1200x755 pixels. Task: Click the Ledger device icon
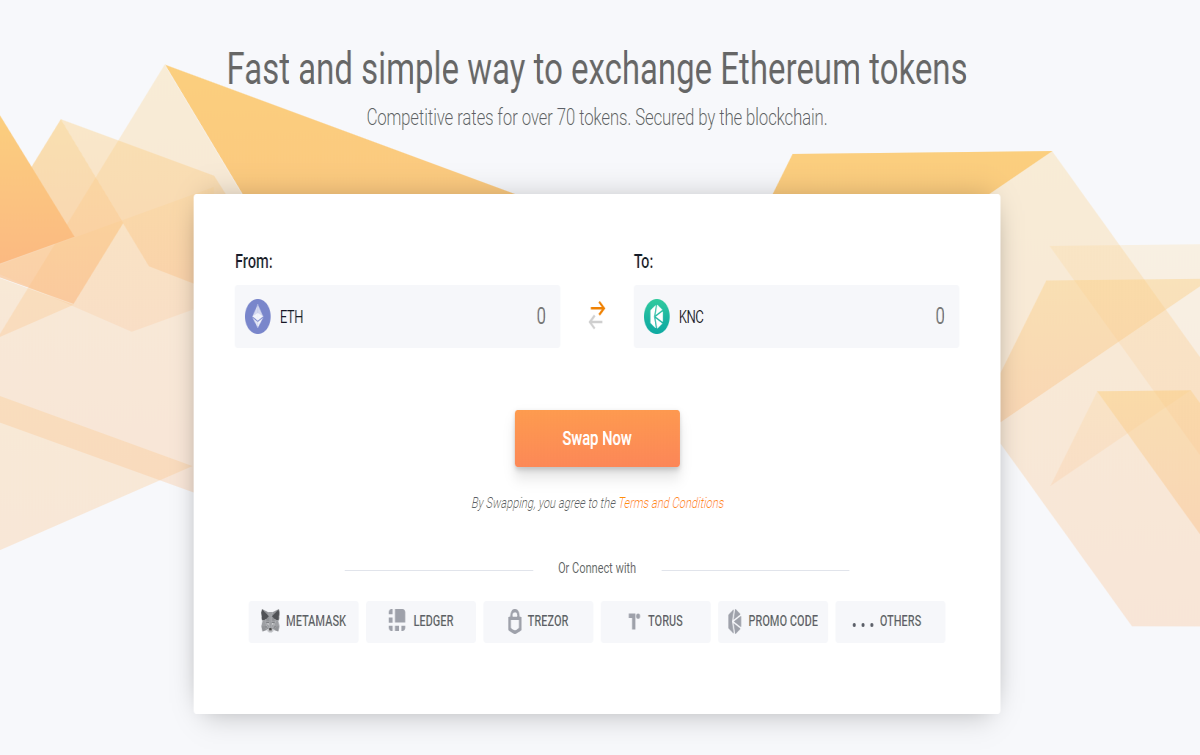pyautogui.click(x=397, y=621)
